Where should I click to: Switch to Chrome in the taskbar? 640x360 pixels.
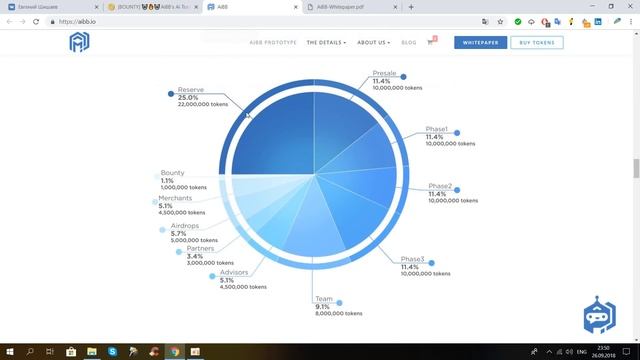tap(175, 351)
